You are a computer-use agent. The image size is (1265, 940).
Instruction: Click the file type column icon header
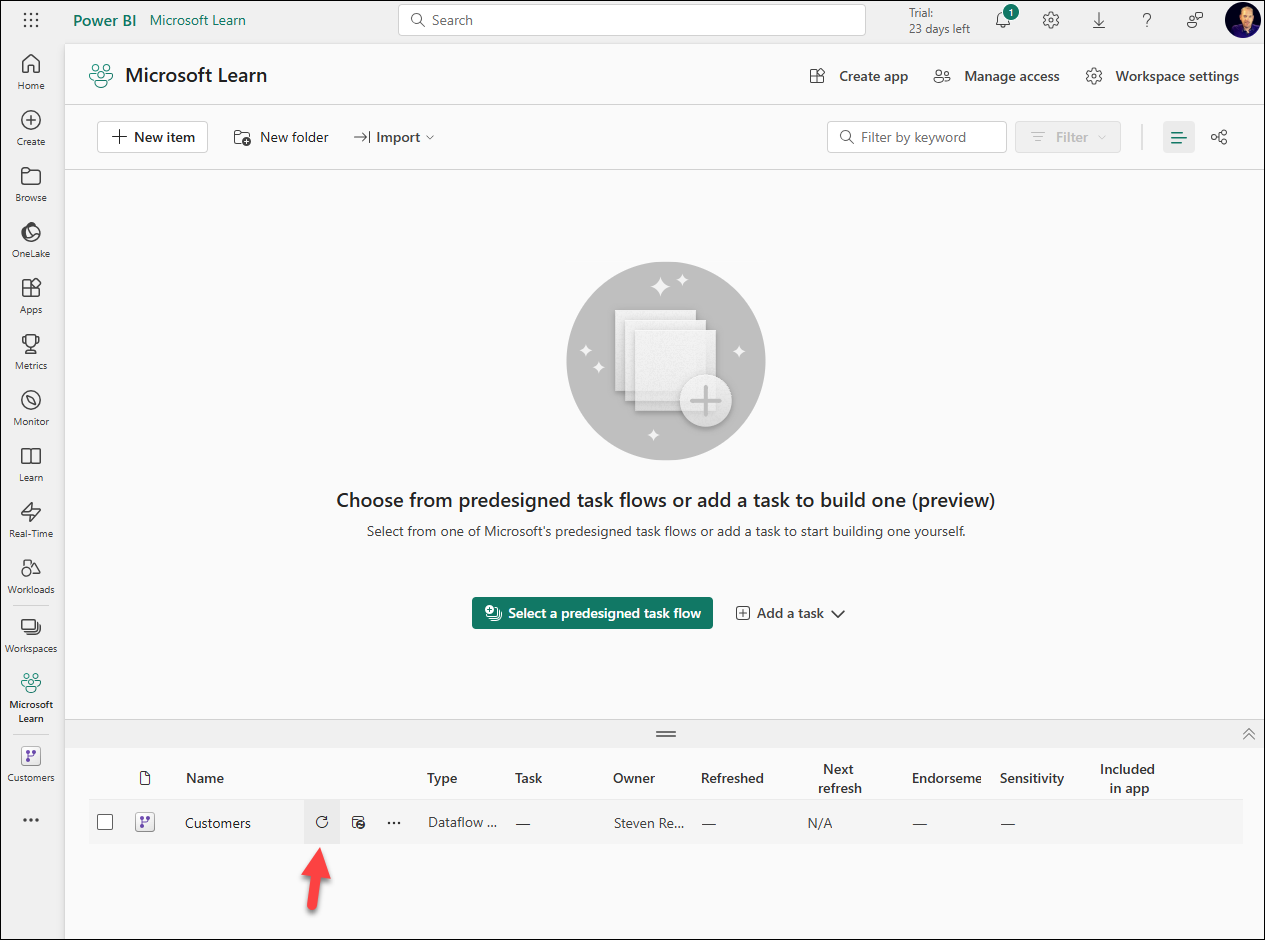[145, 778]
